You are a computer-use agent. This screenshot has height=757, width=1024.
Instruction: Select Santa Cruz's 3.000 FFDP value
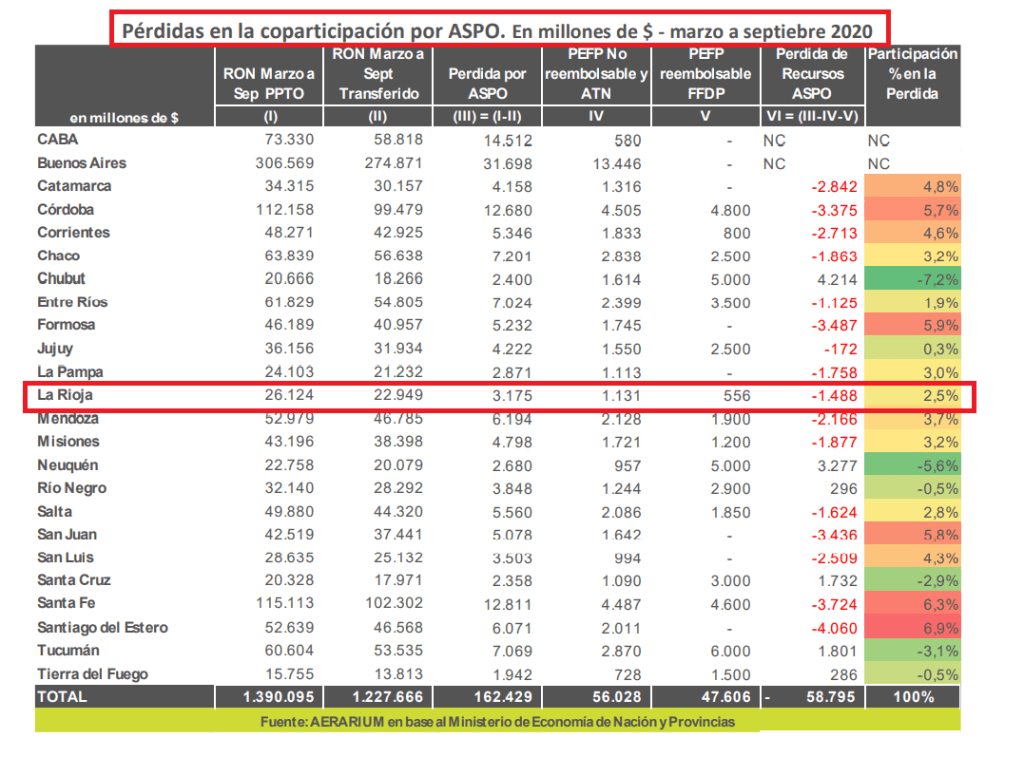[731, 581]
